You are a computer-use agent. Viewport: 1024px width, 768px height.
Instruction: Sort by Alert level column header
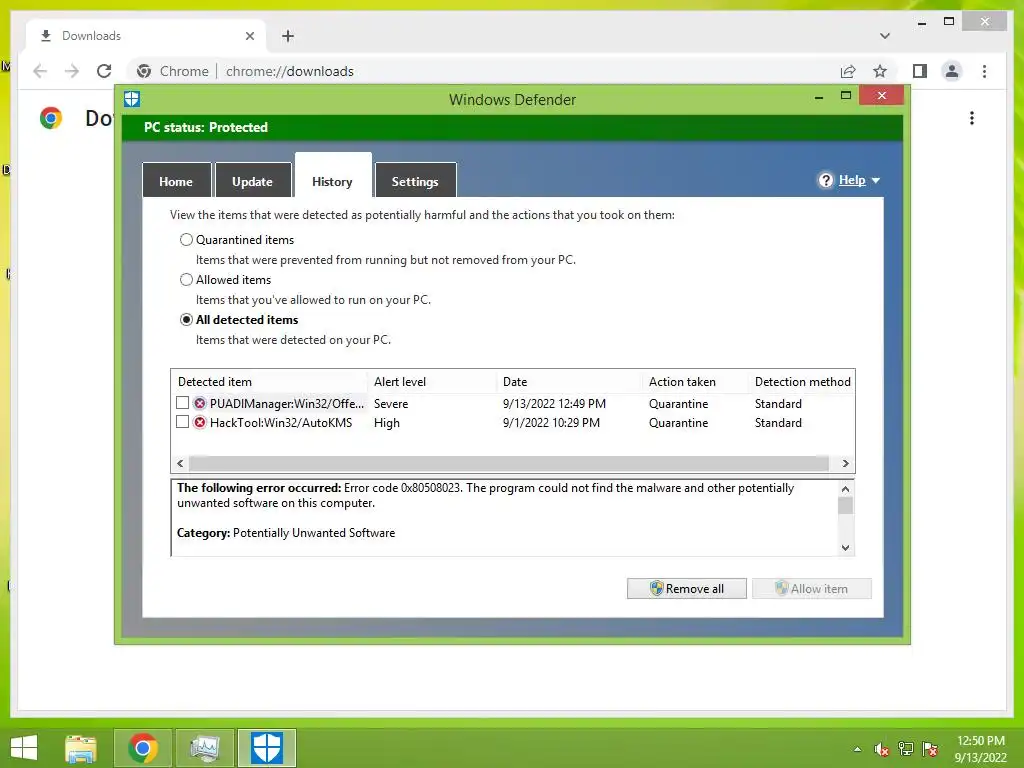[x=431, y=381]
